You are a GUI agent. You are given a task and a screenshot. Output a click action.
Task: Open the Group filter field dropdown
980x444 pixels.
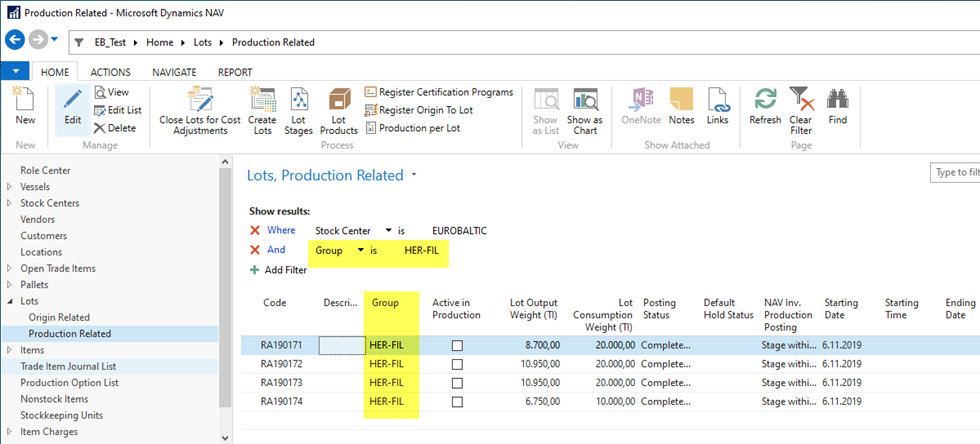359,250
